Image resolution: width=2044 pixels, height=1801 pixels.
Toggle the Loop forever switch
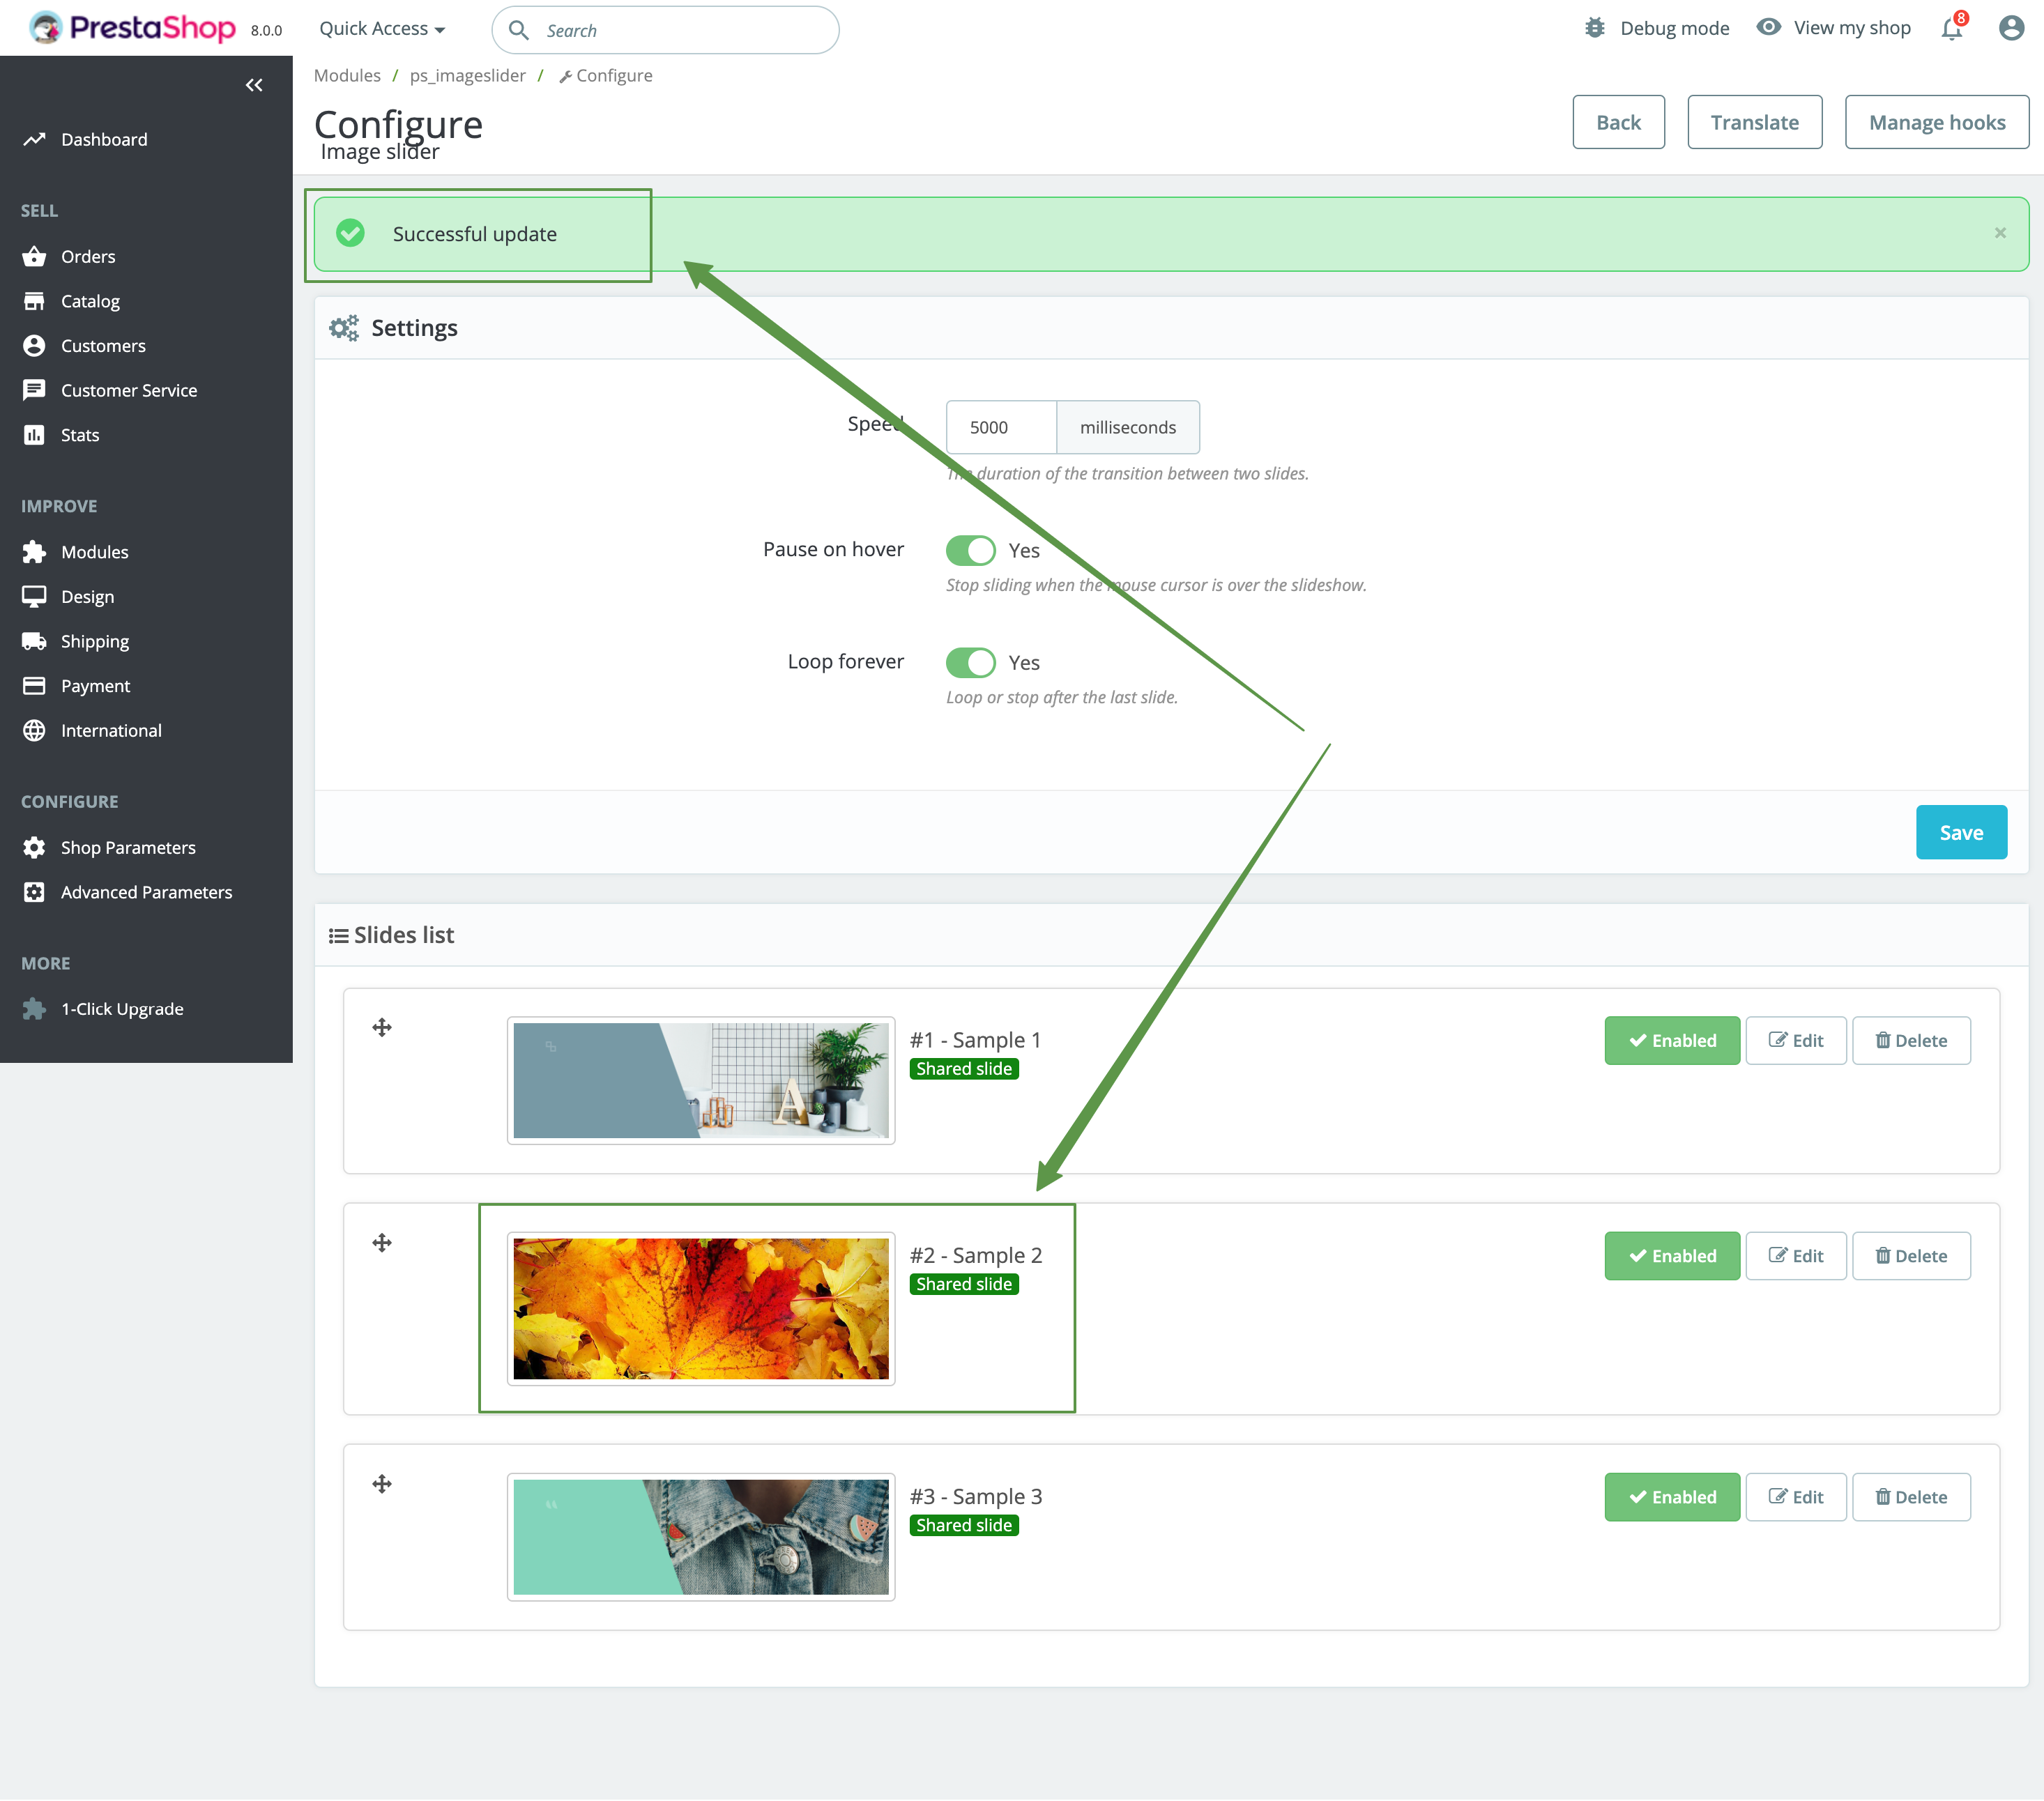point(970,662)
